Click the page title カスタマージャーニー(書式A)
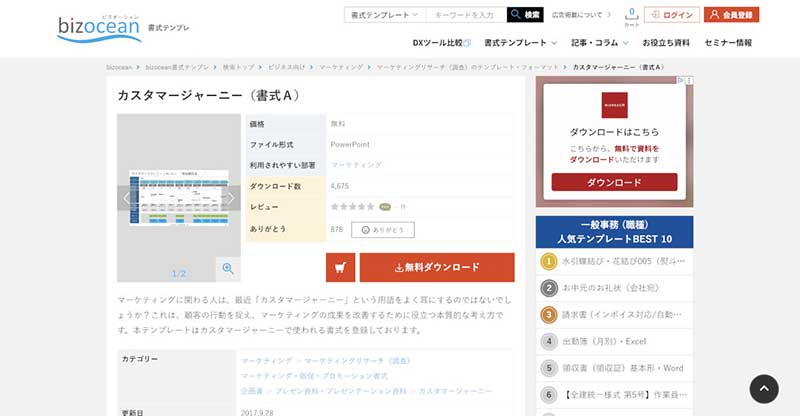 coord(209,95)
